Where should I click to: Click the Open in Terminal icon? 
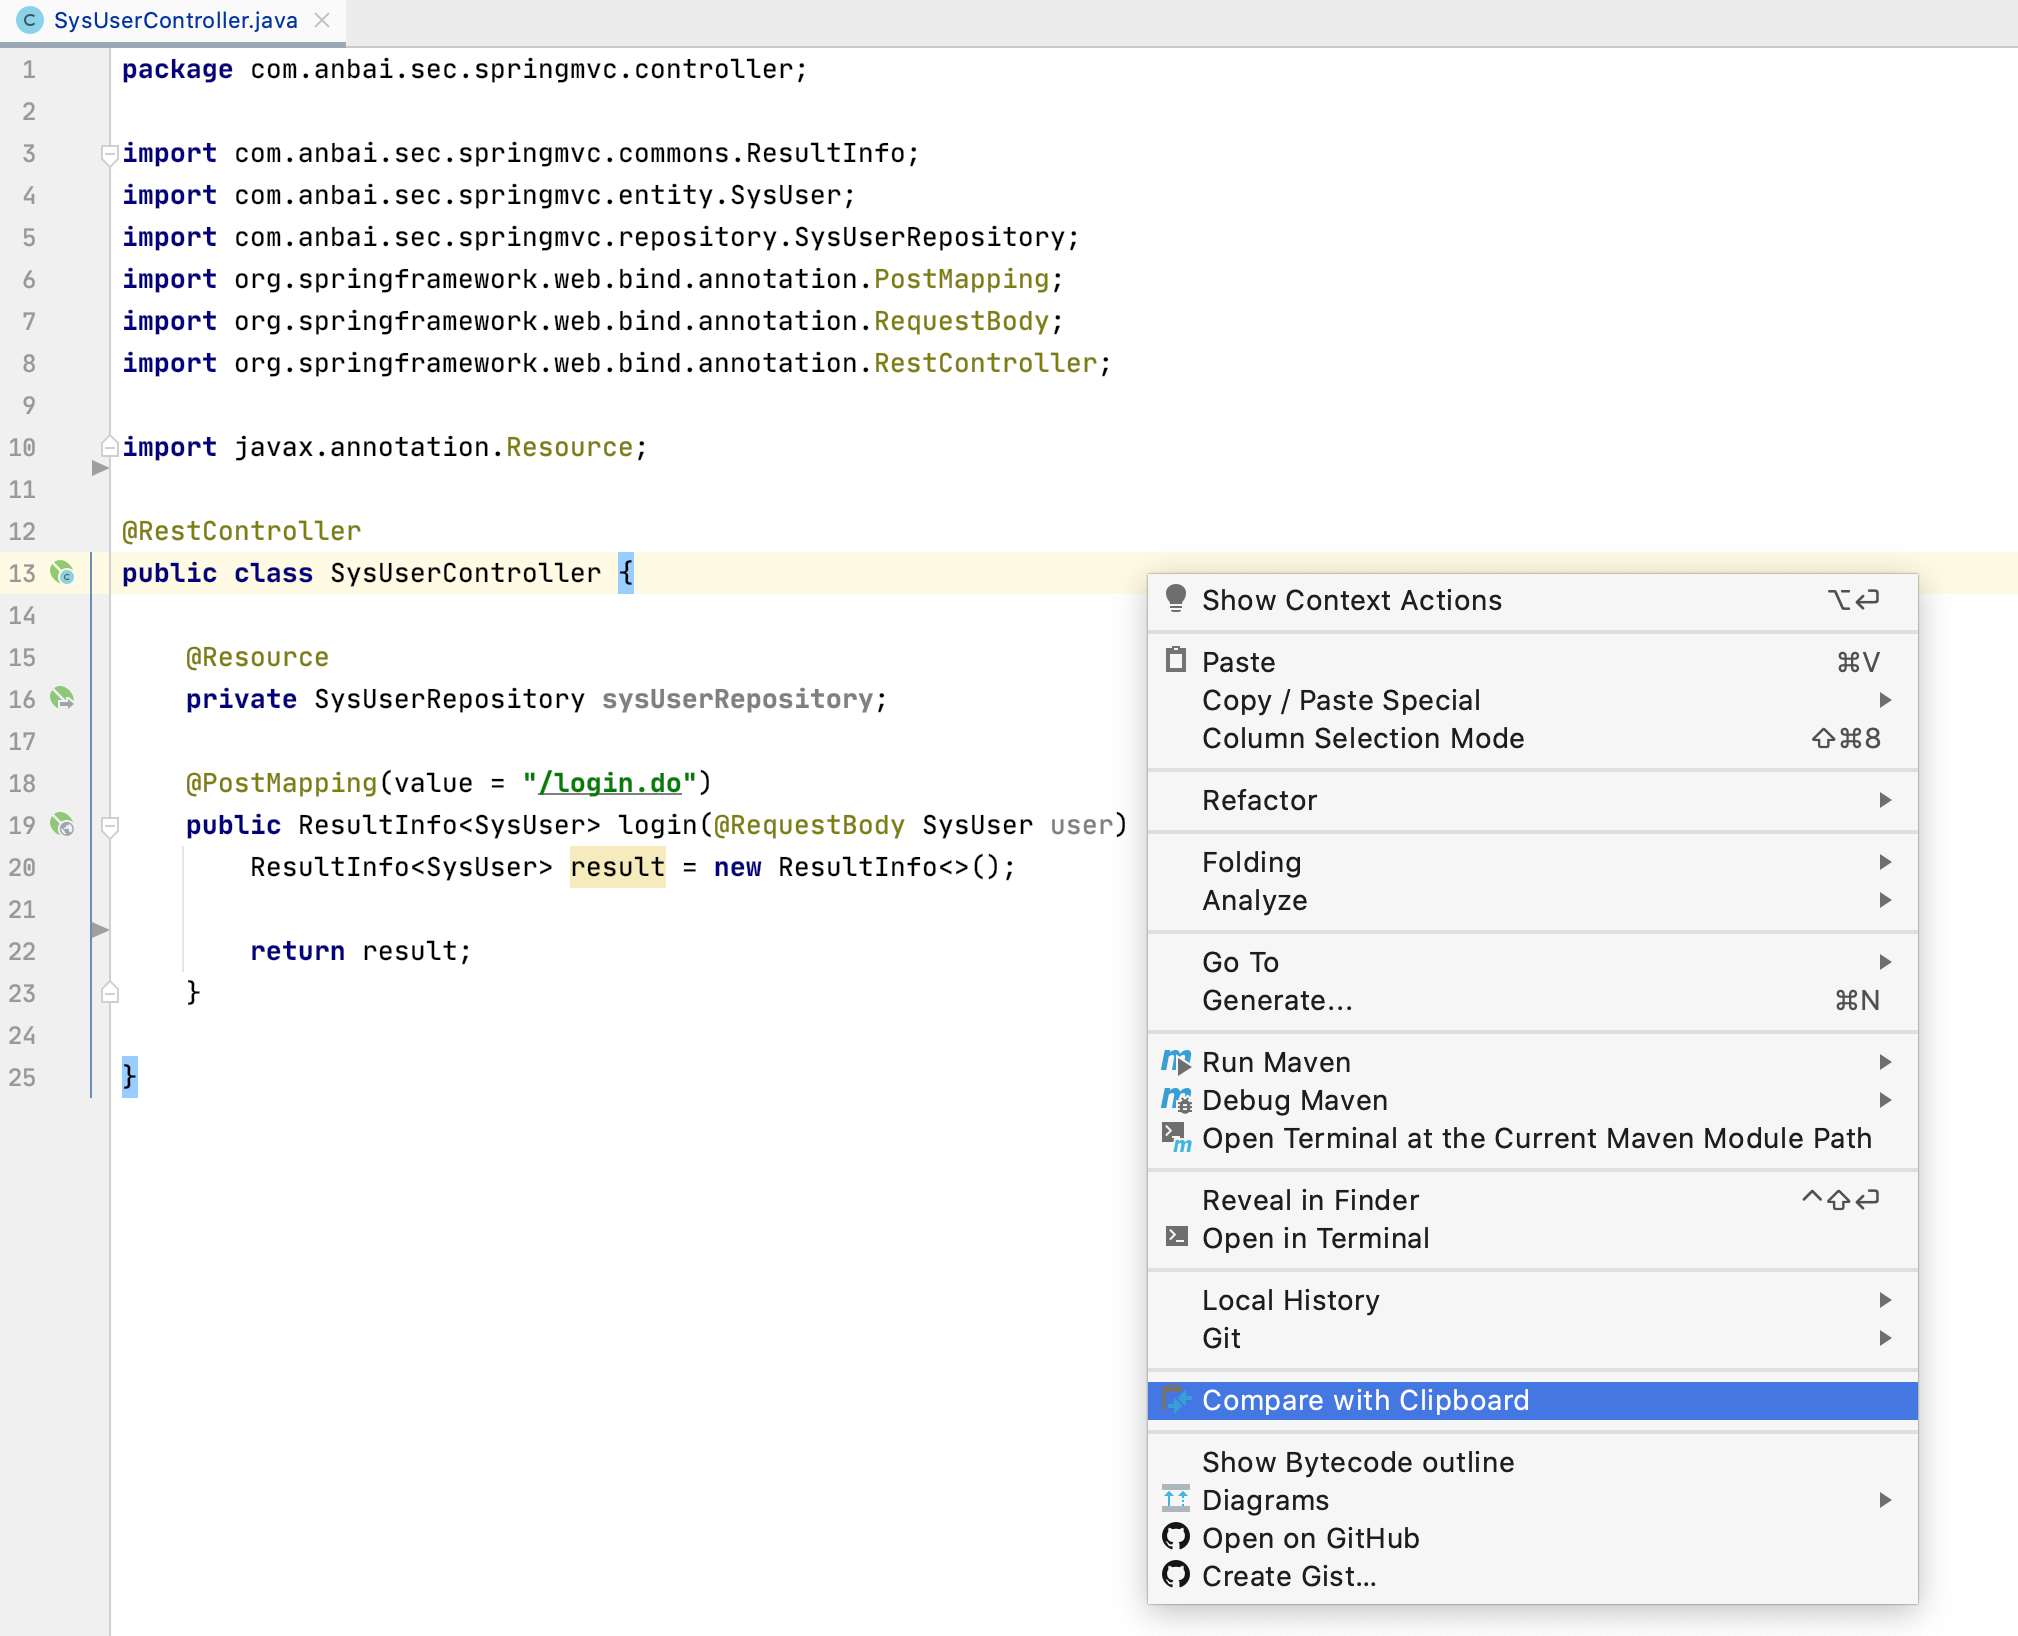click(x=1176, y=1237)
